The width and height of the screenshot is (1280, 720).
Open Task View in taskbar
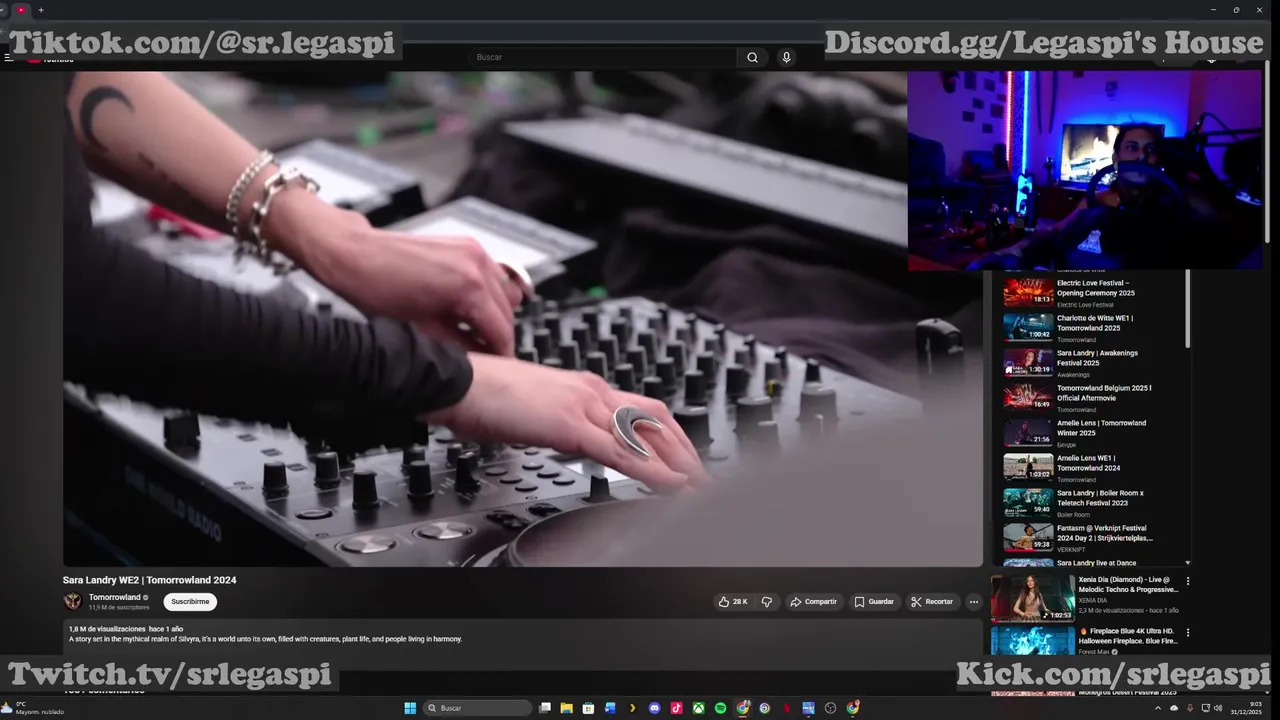click(545, 708)
